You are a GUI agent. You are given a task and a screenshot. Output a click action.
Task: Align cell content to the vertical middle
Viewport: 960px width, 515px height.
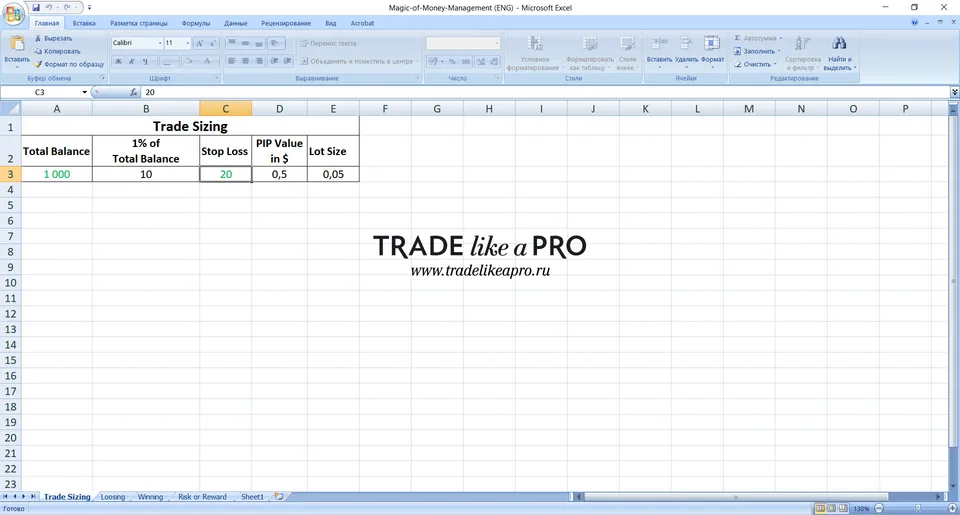click(x=246, y=43)
